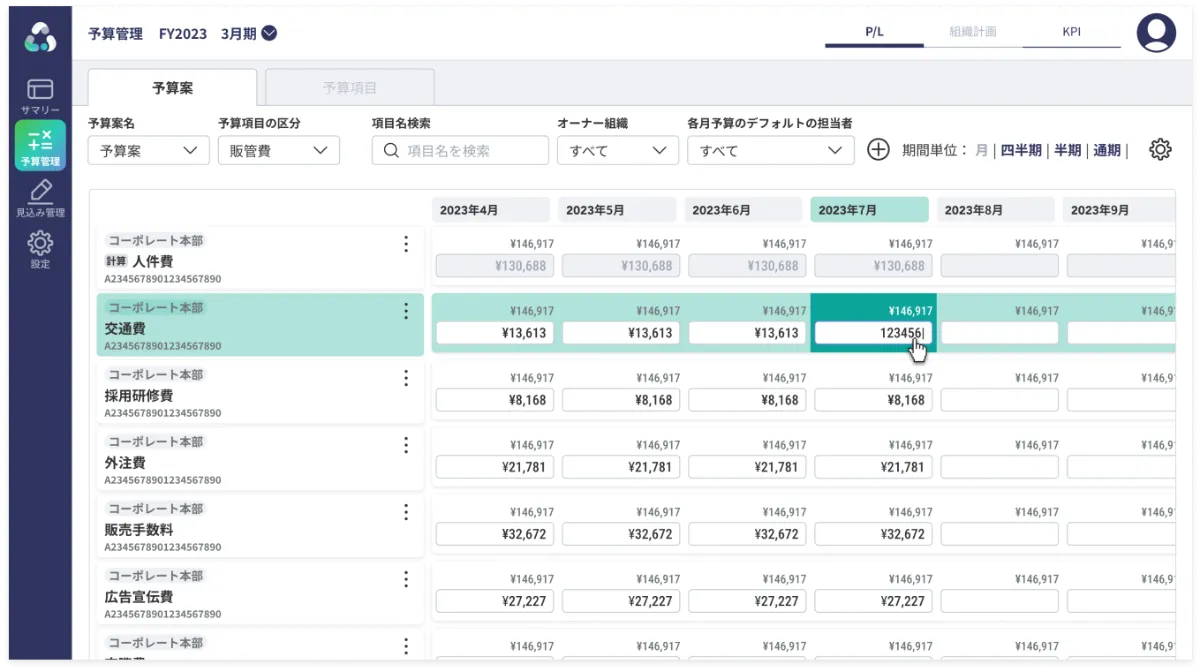Viewport: 1200px width, 670px height.
Task: Click the user profile avatar icon
Action: [1156, 33]
